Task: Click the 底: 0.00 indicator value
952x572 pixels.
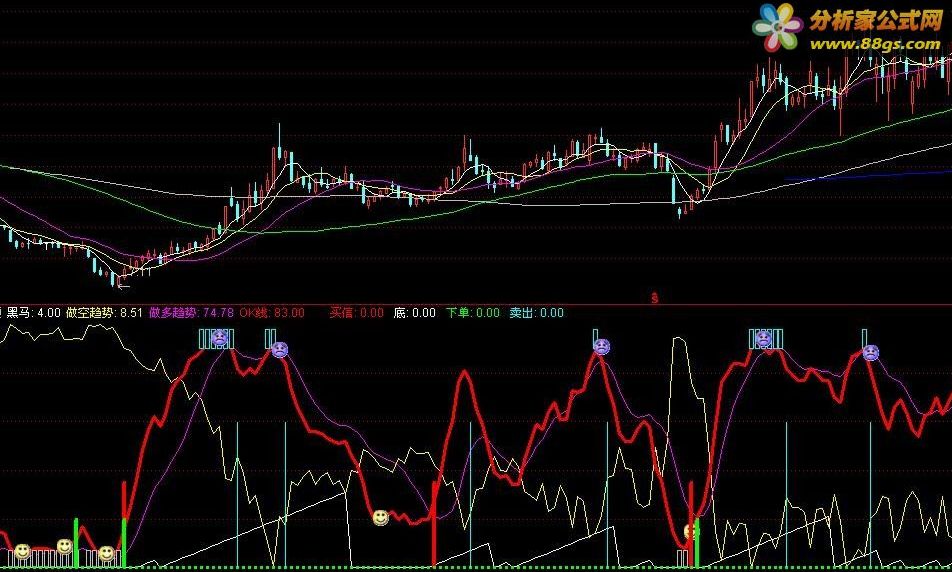Action: 415,313
